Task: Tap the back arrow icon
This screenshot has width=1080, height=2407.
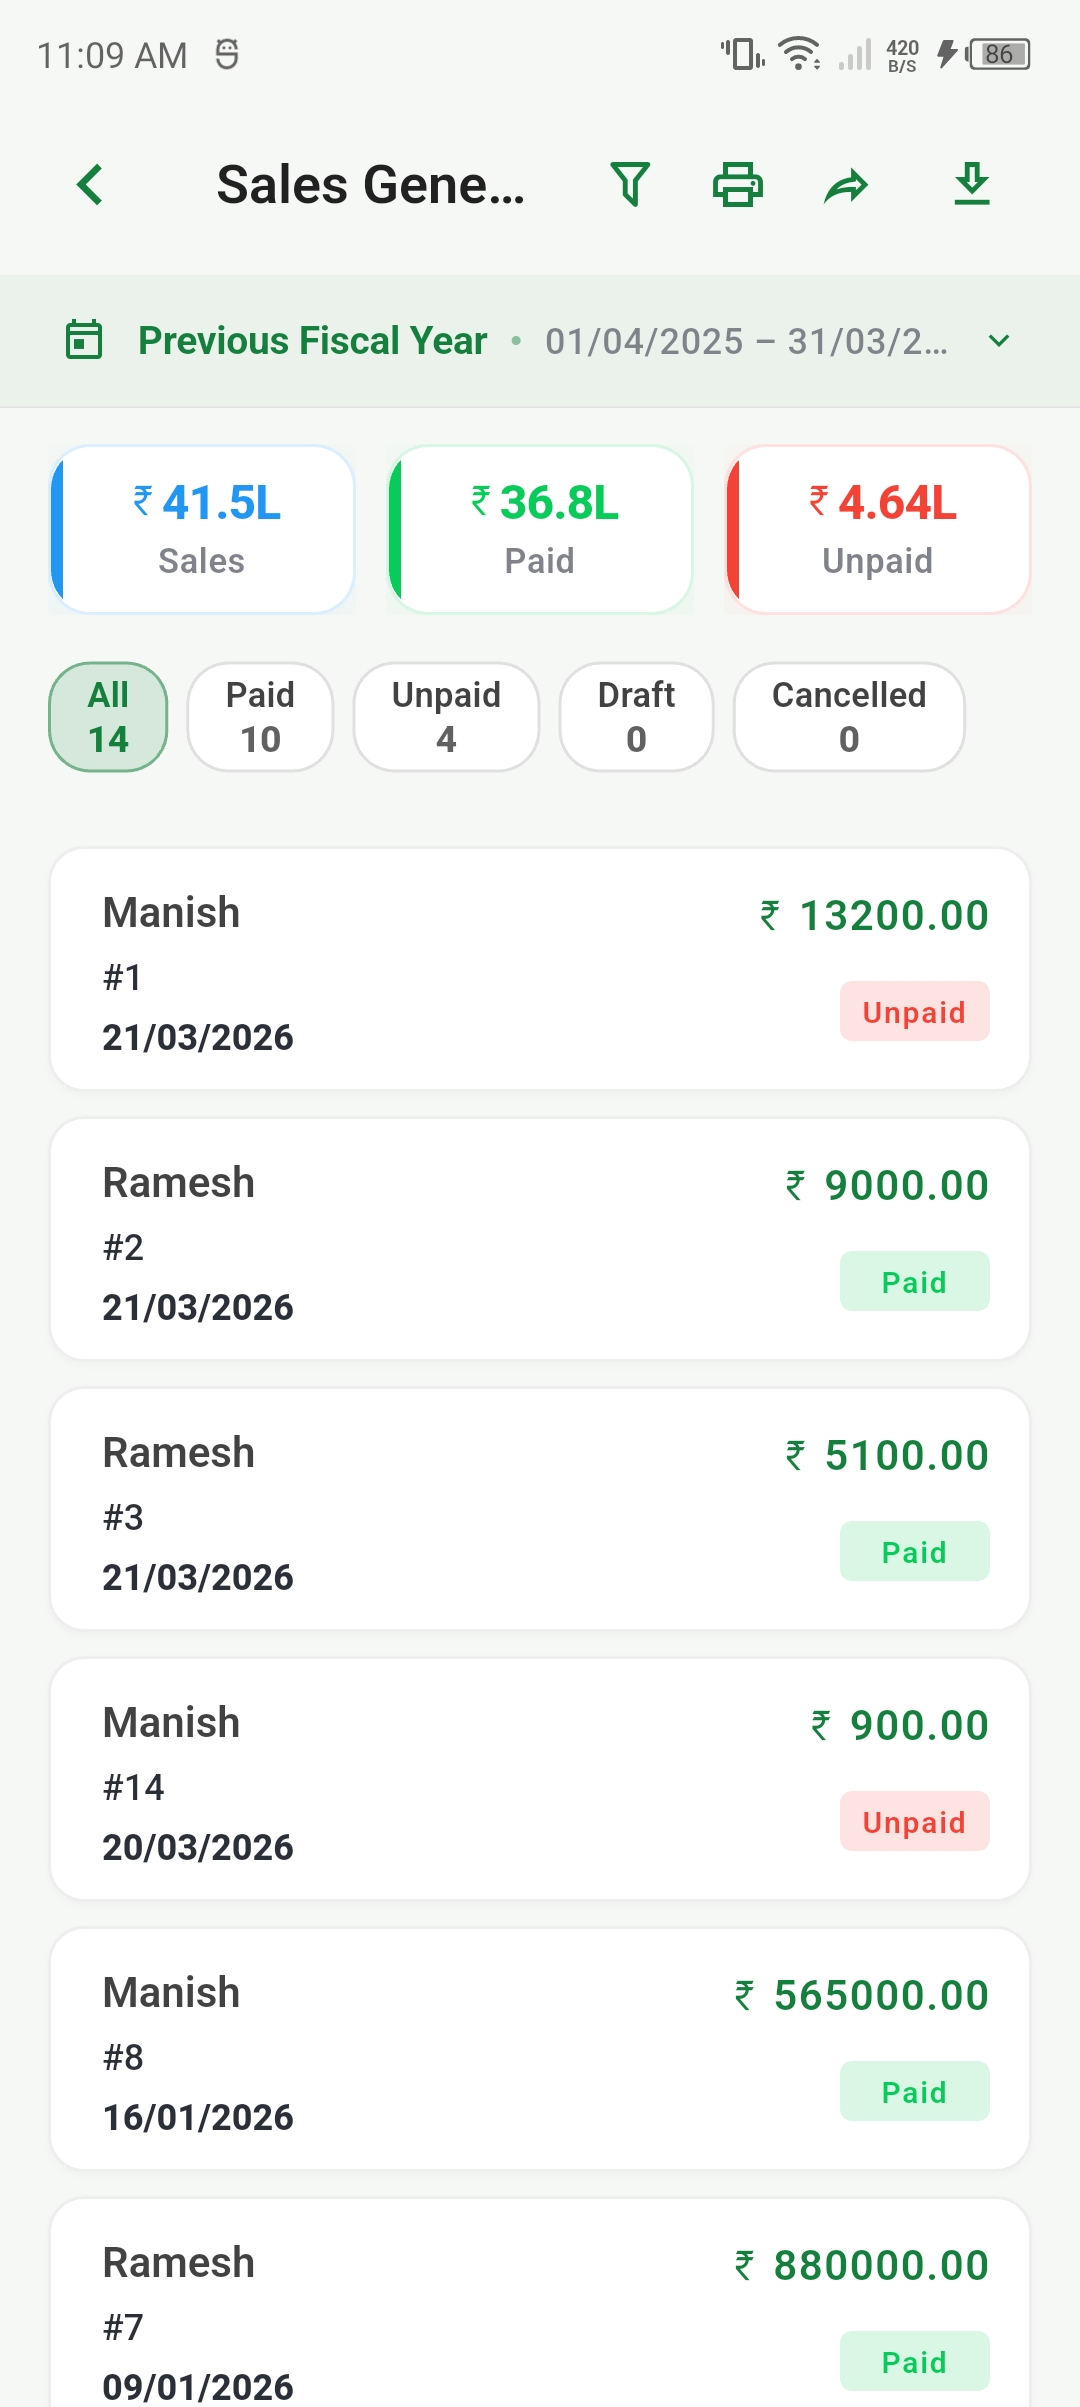Action: coord(90,185)
